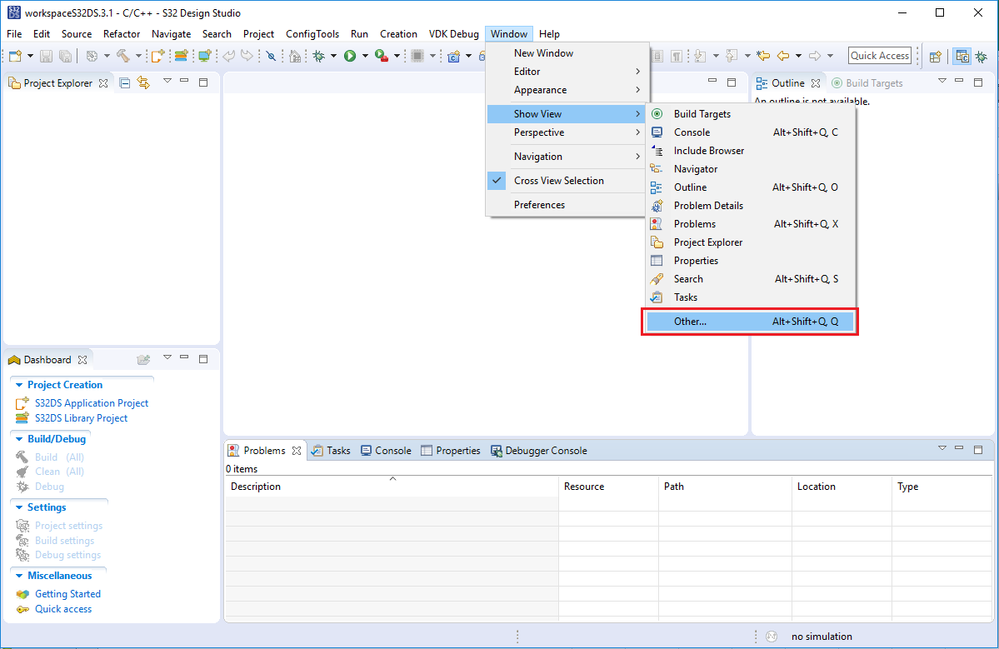
Task: Click the green Run toolbar button
Action: pos(350,56)
